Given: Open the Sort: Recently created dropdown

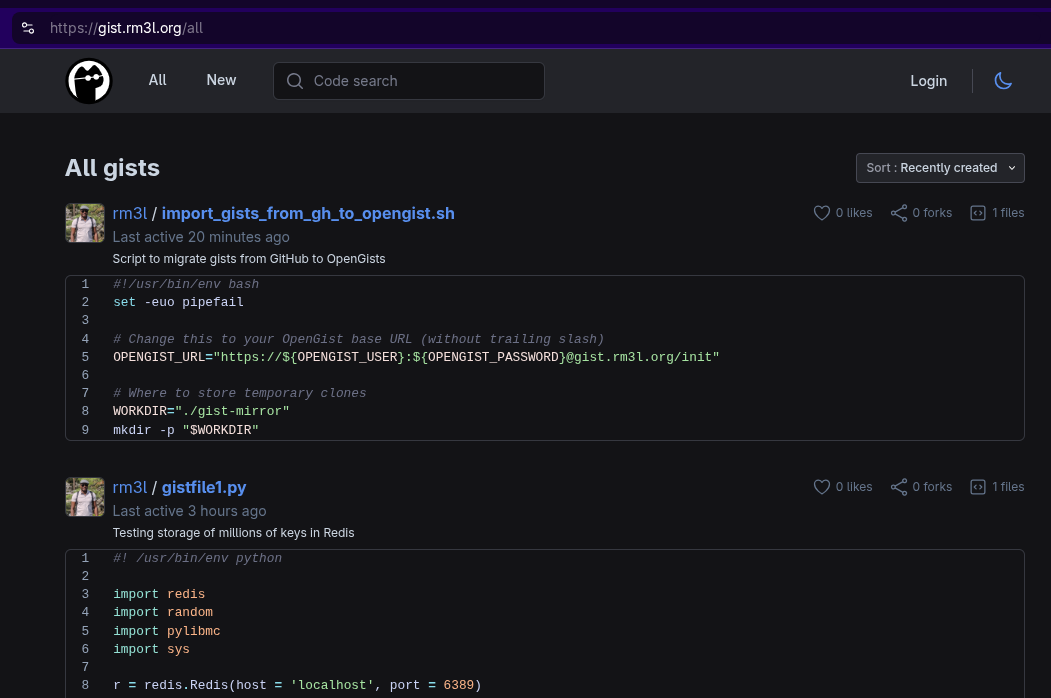Looking at the screenshot, I should pyautogui.click(x=940, y=168).
